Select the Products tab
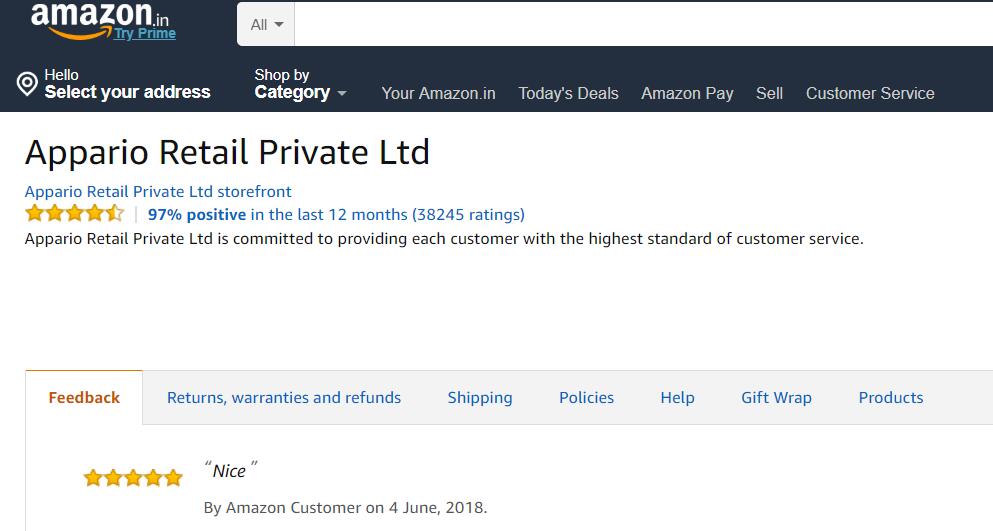The width and height of the screenshot is (993, 531). (891, 397)
